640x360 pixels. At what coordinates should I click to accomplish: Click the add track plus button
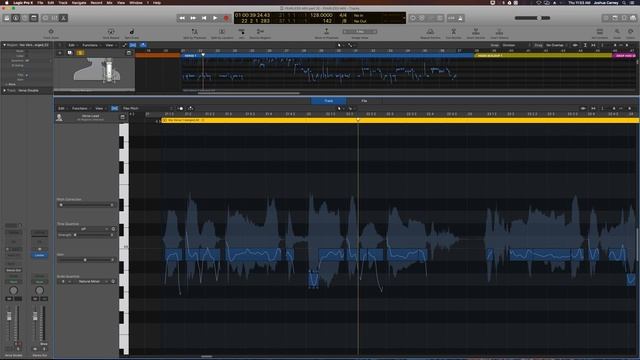coord(60,53)
